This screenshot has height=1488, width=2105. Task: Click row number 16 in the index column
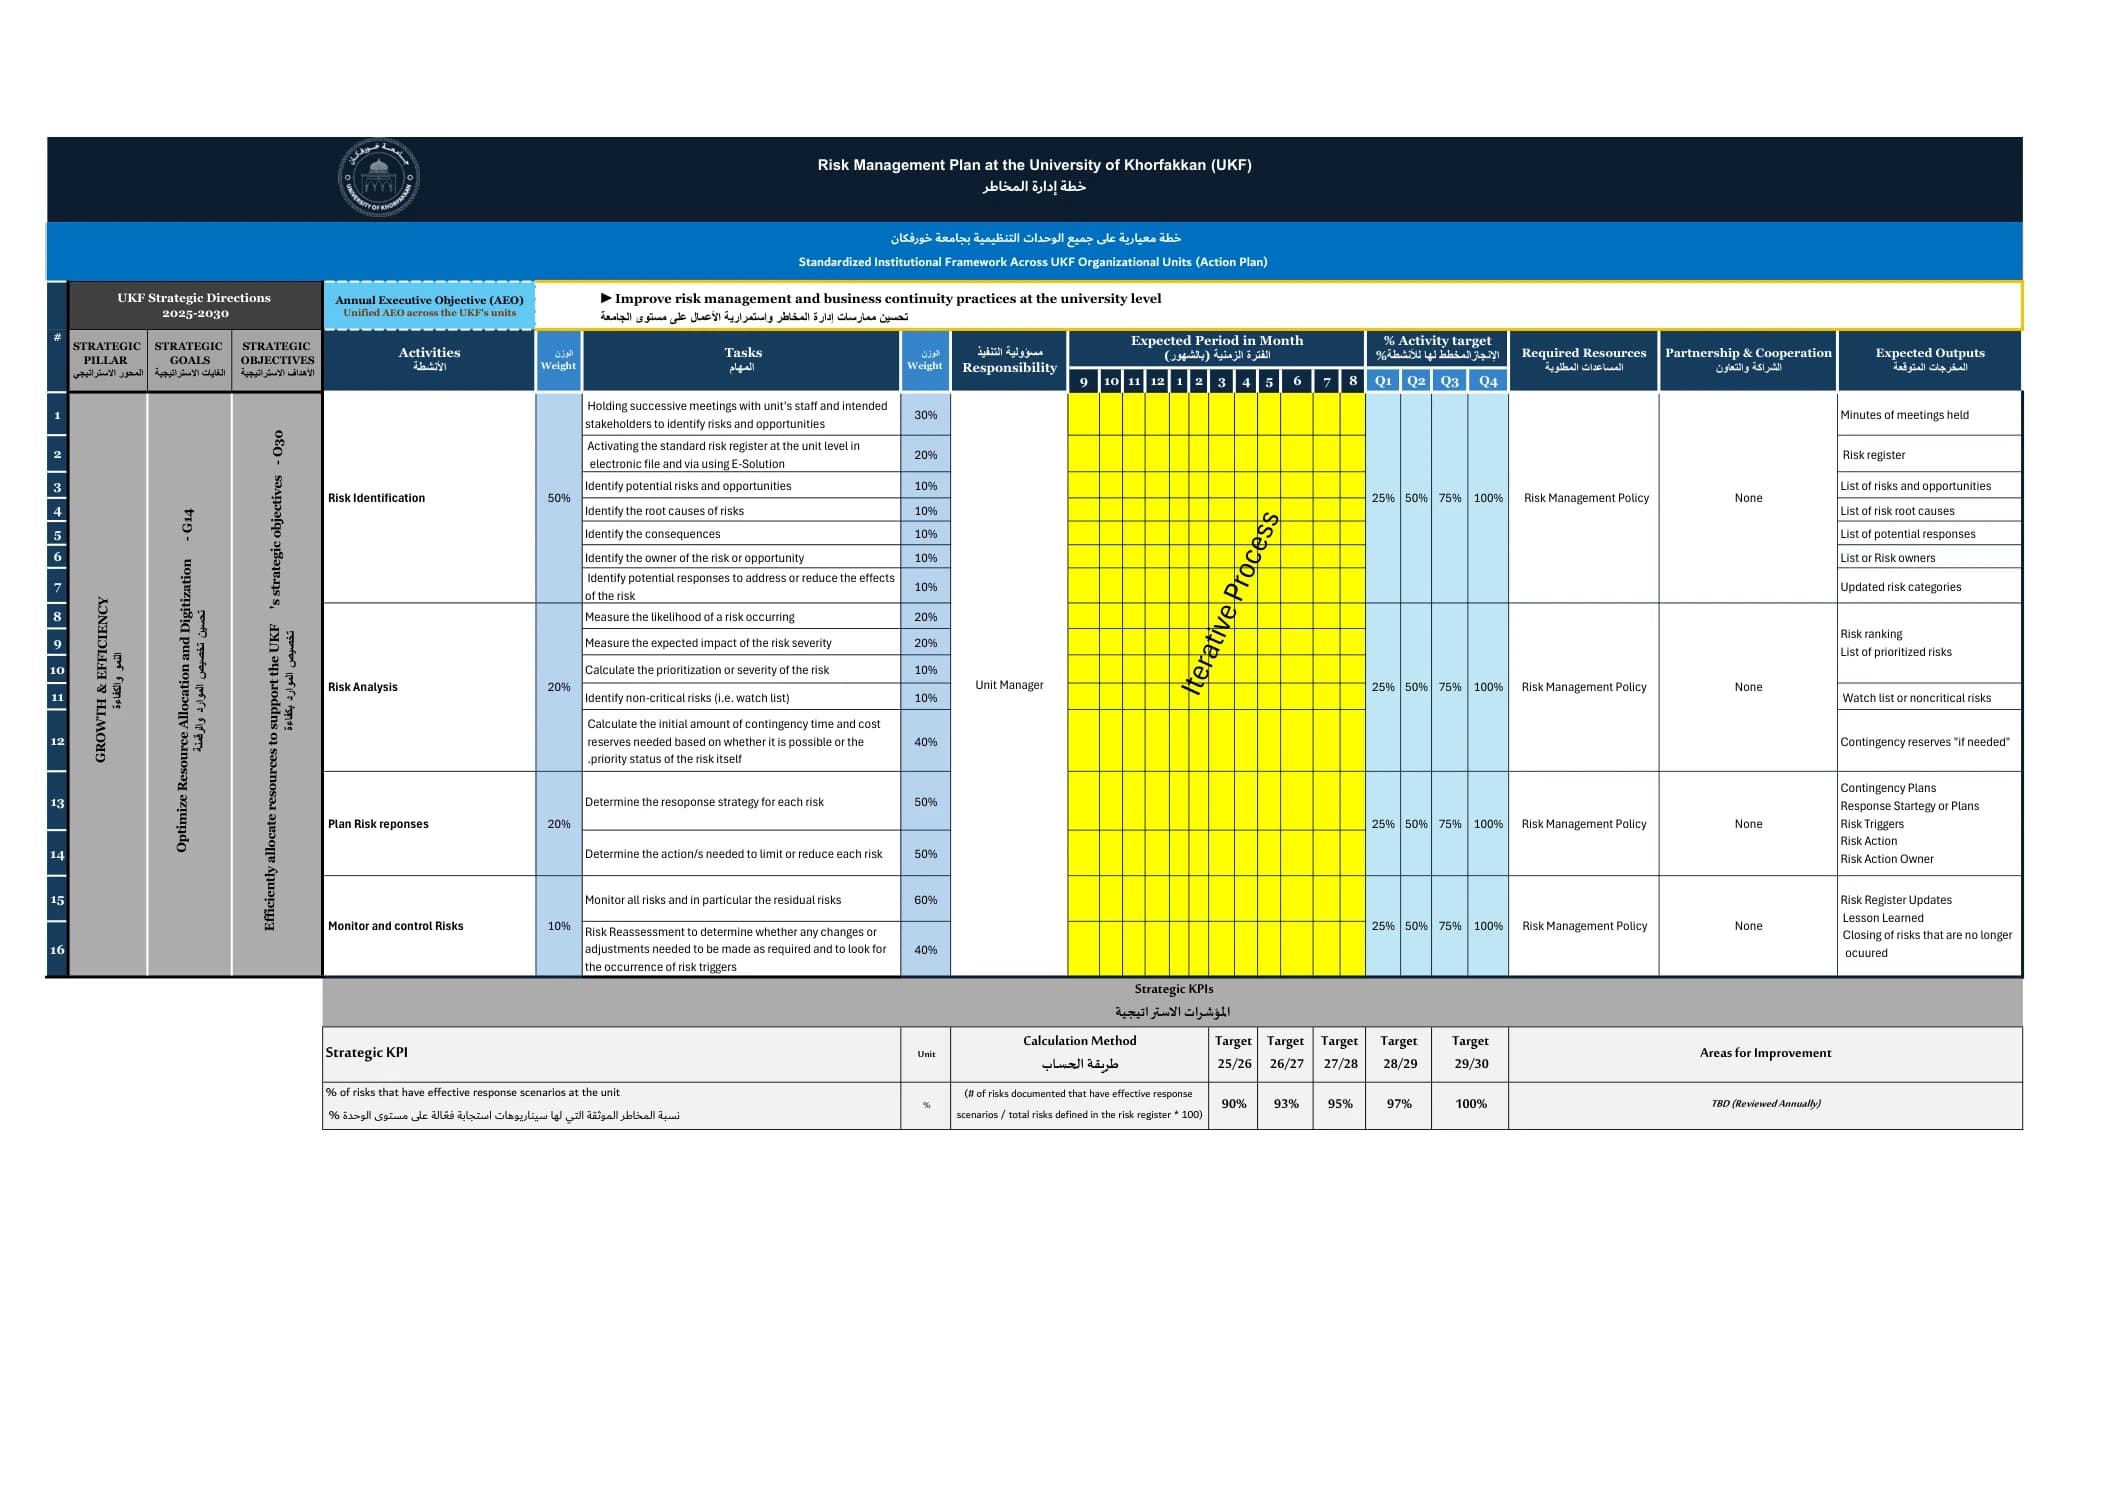57,950
